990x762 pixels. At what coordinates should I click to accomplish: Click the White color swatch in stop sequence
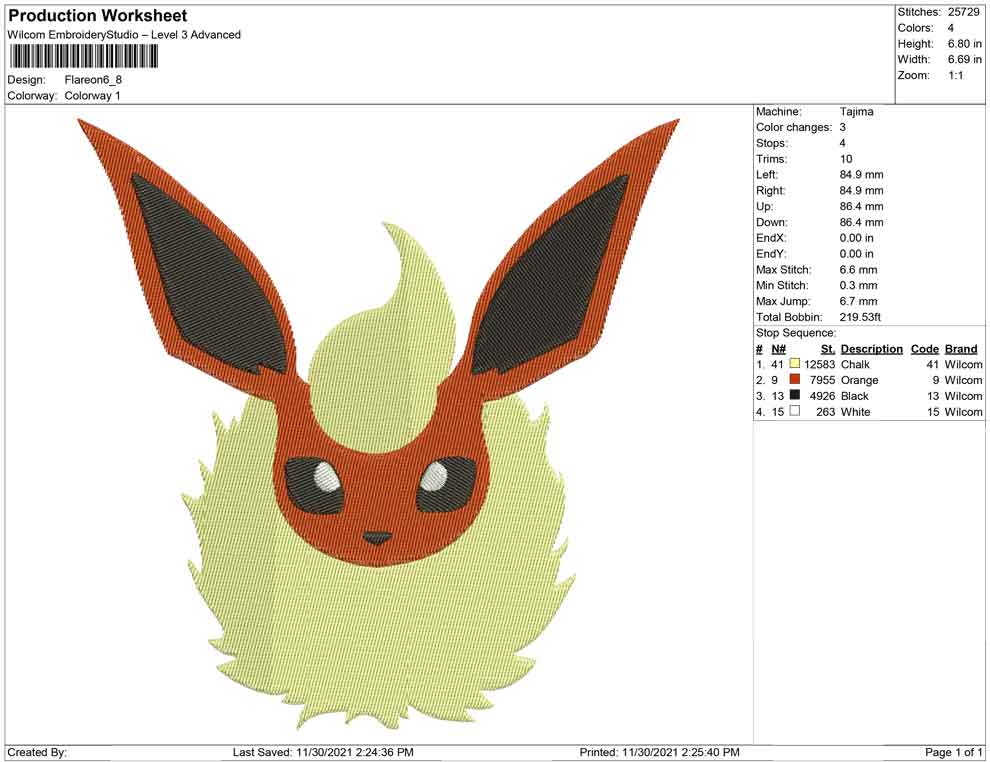[795, 411]
